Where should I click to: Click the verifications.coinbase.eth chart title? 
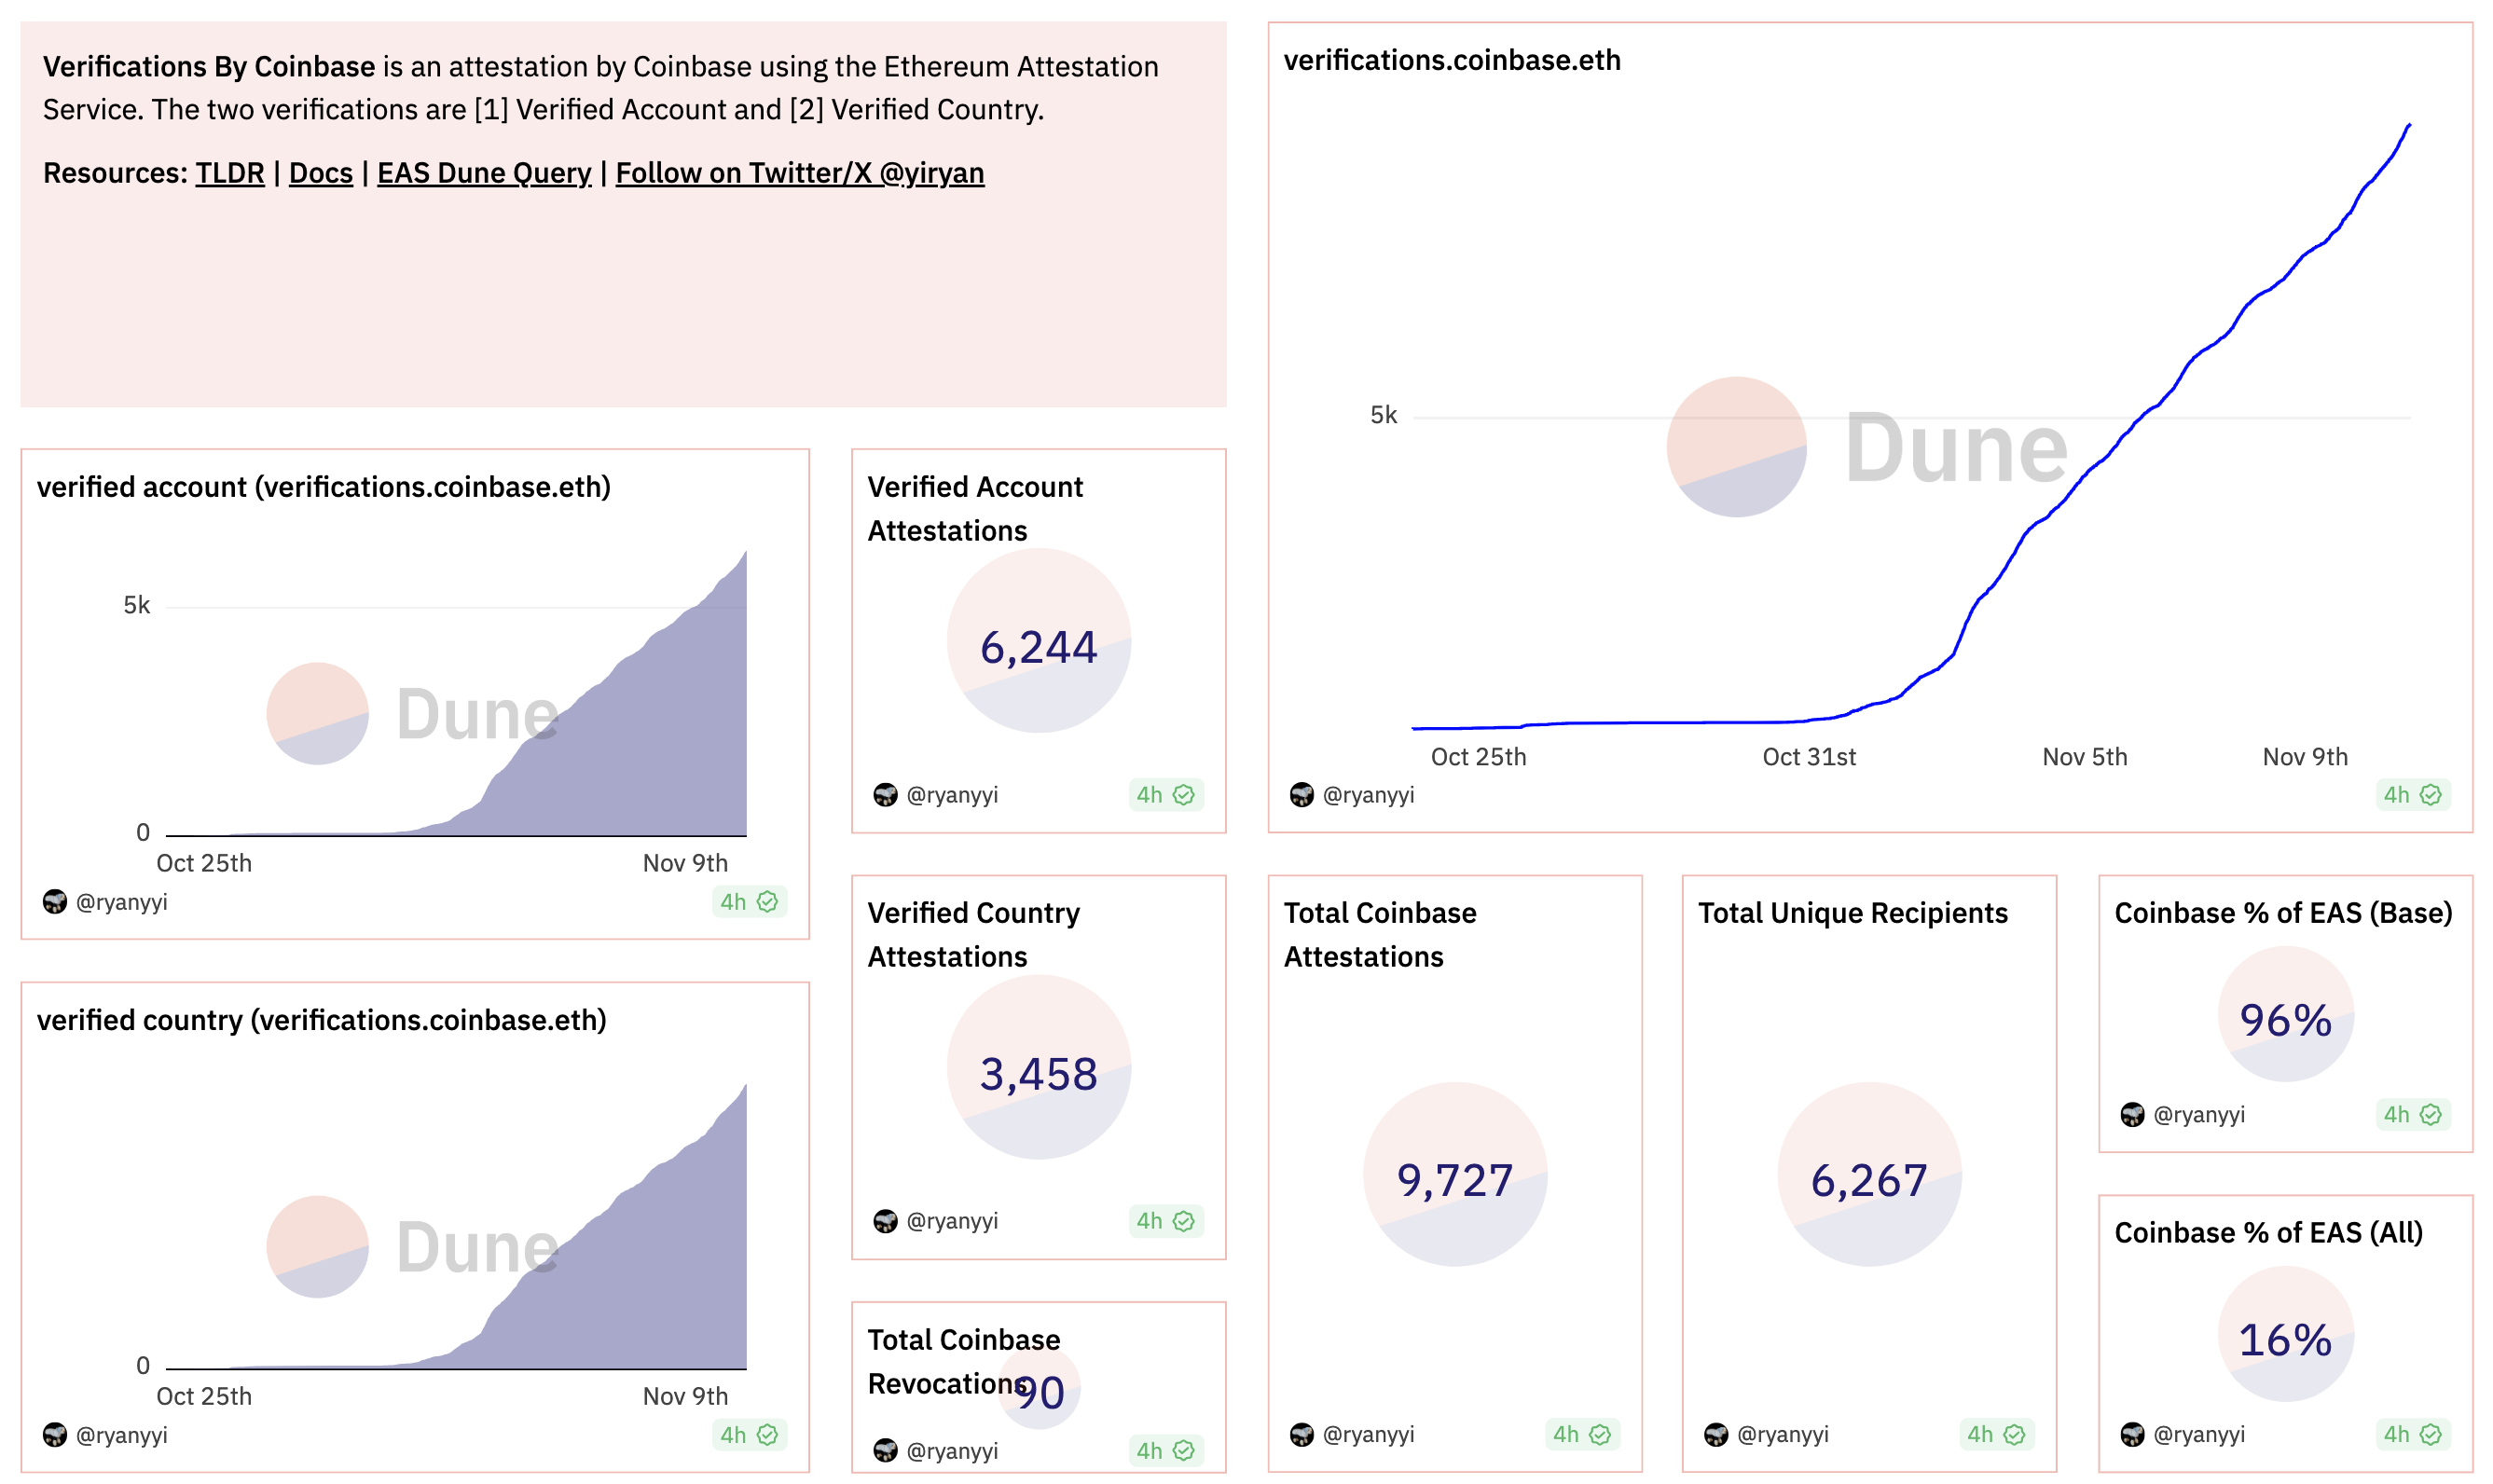[x=1451, y=60]
